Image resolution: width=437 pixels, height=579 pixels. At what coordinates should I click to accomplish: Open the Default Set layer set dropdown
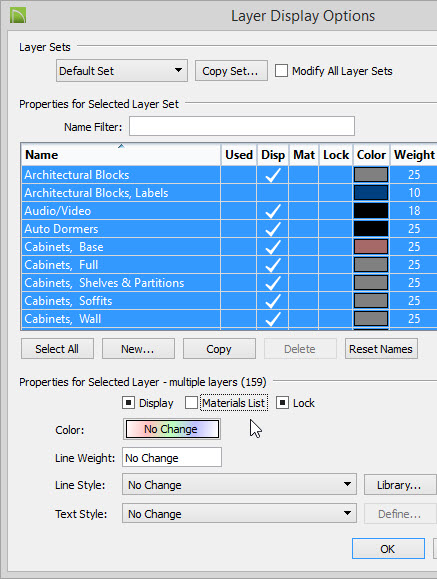(x=122, y=71)
